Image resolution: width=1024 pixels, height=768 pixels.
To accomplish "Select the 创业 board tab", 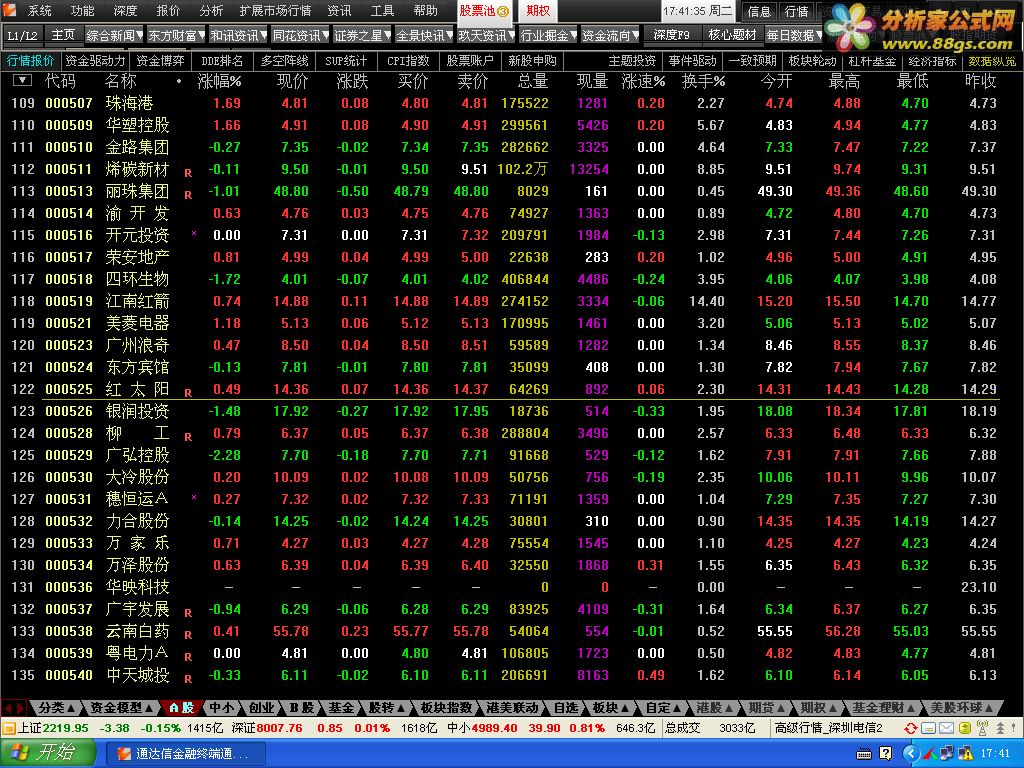I will coord(261,707).
